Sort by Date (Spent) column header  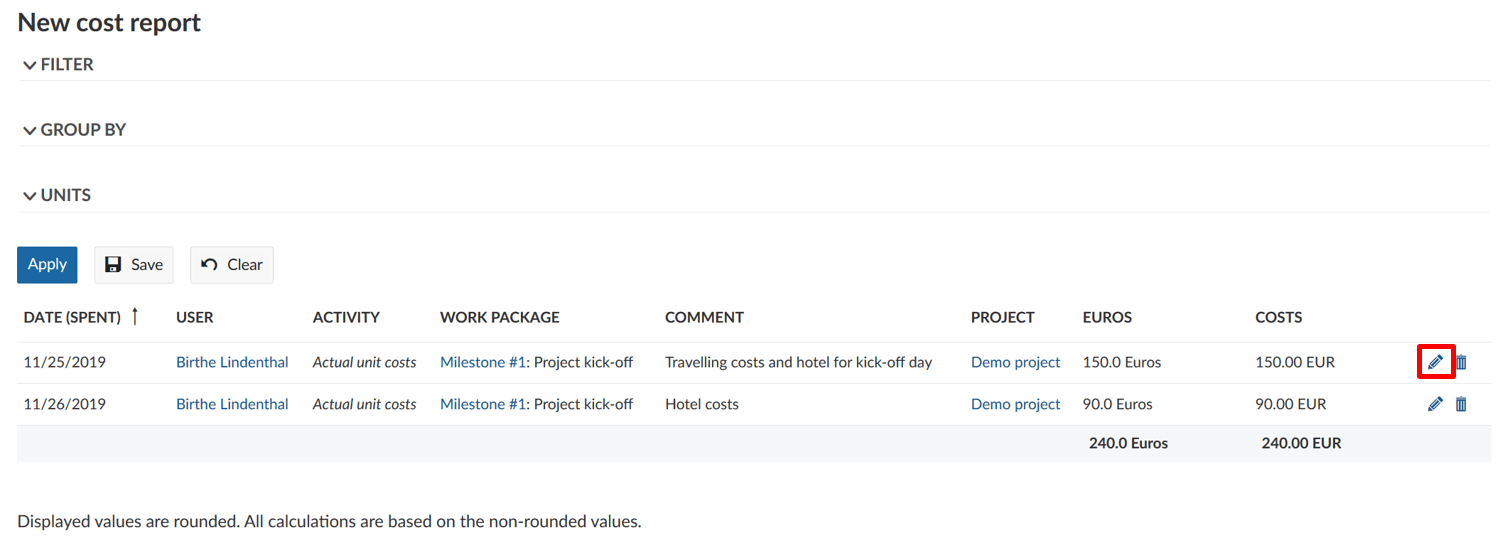coord(72,317)
